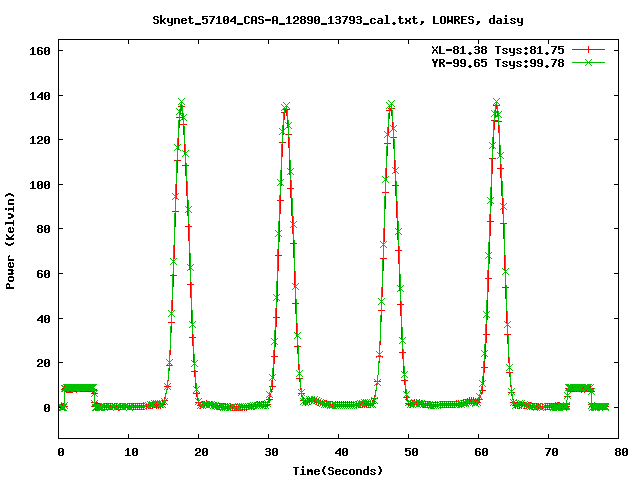Click the green YR legend line sample
Image resolution: width=640 pixels, height=480 pixels.
(x=588, y=62)
